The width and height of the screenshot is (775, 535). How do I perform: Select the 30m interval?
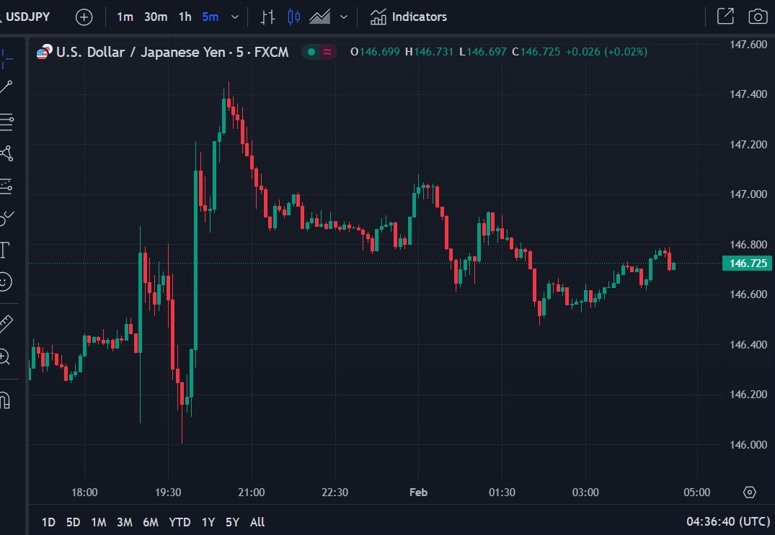coord(156,17)
